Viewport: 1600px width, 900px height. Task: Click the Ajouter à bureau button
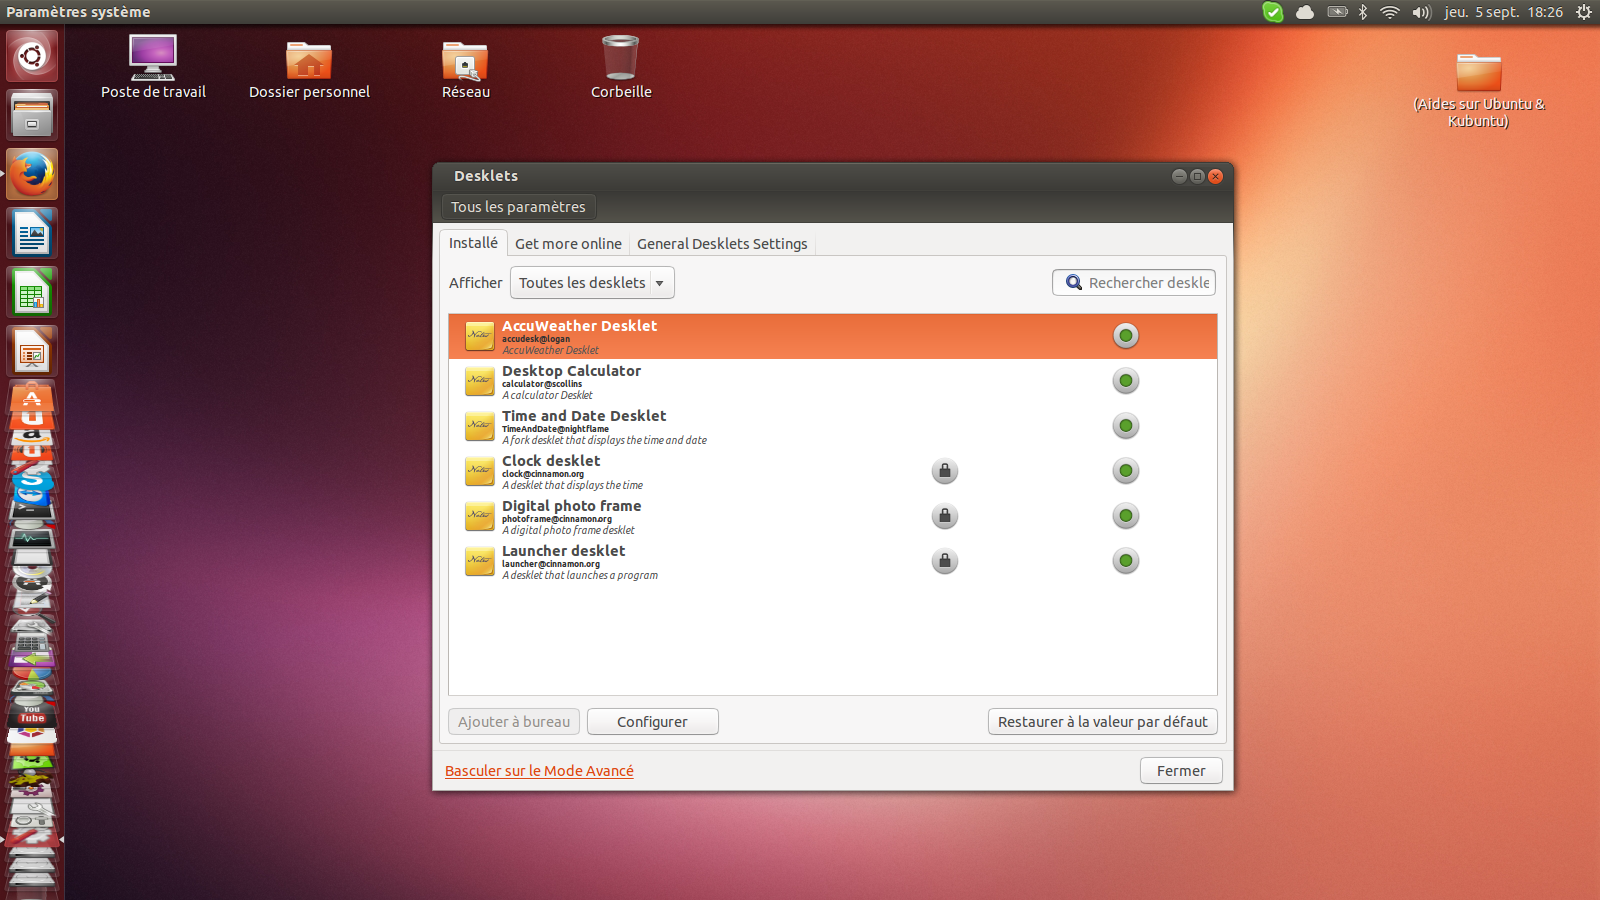pos(514,722)
